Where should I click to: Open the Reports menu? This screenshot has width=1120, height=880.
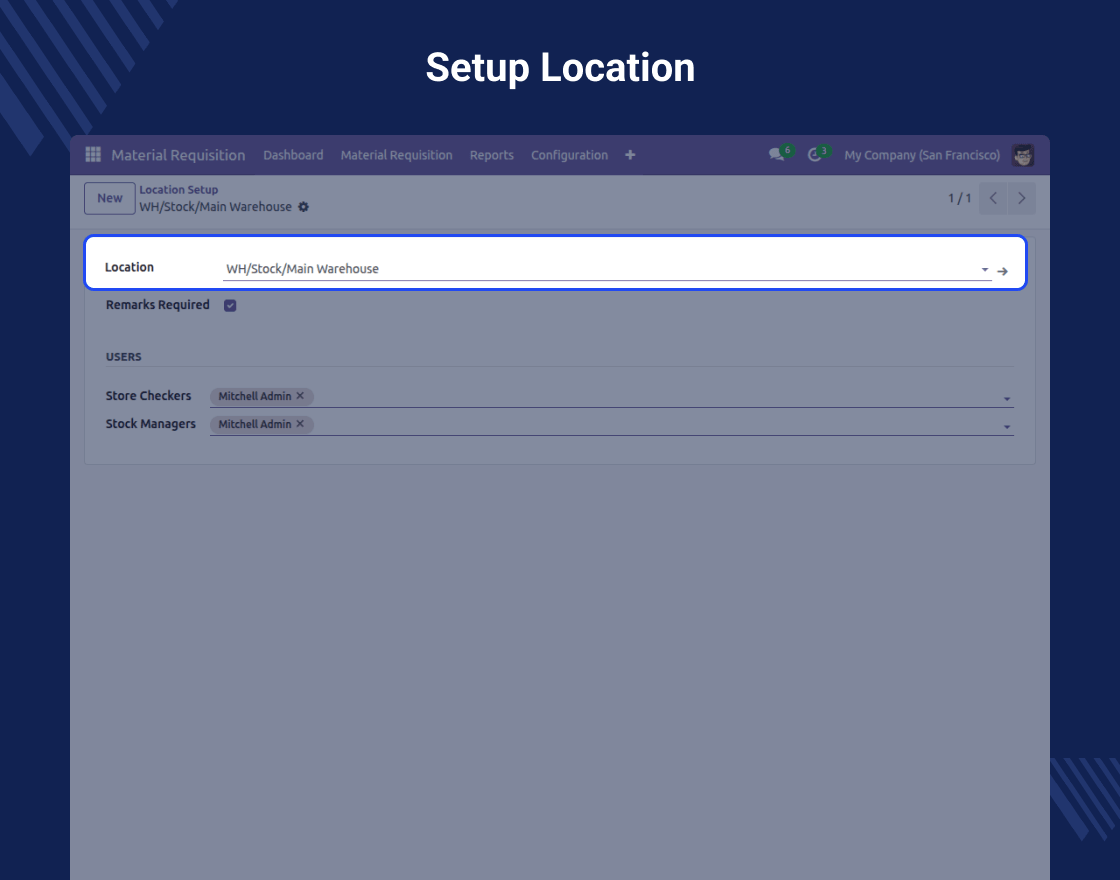(x=491, y=155)
